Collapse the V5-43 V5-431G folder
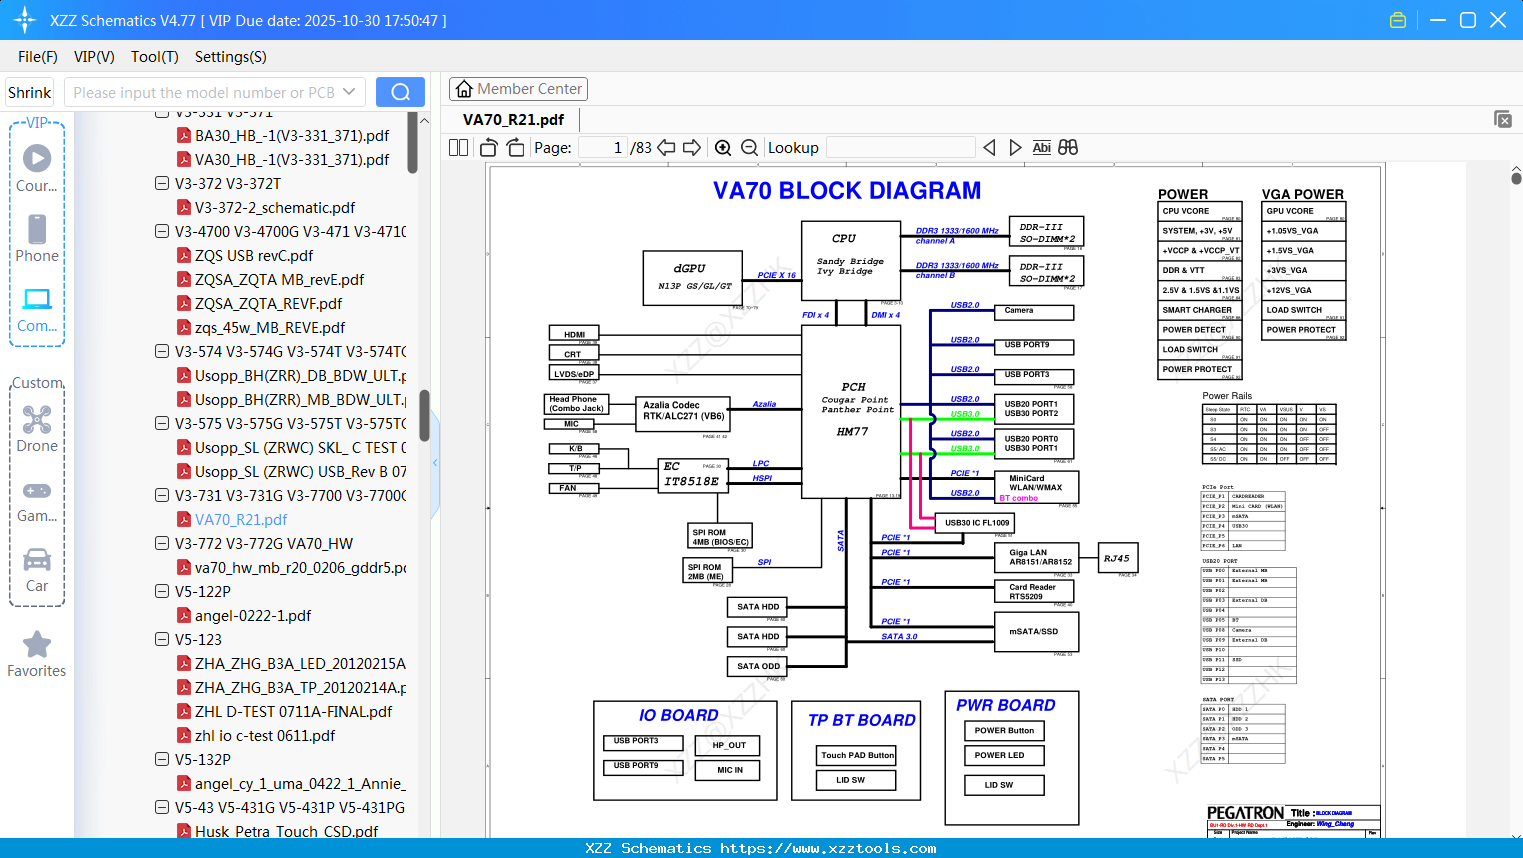The image size is (1523, 858). 162,808
